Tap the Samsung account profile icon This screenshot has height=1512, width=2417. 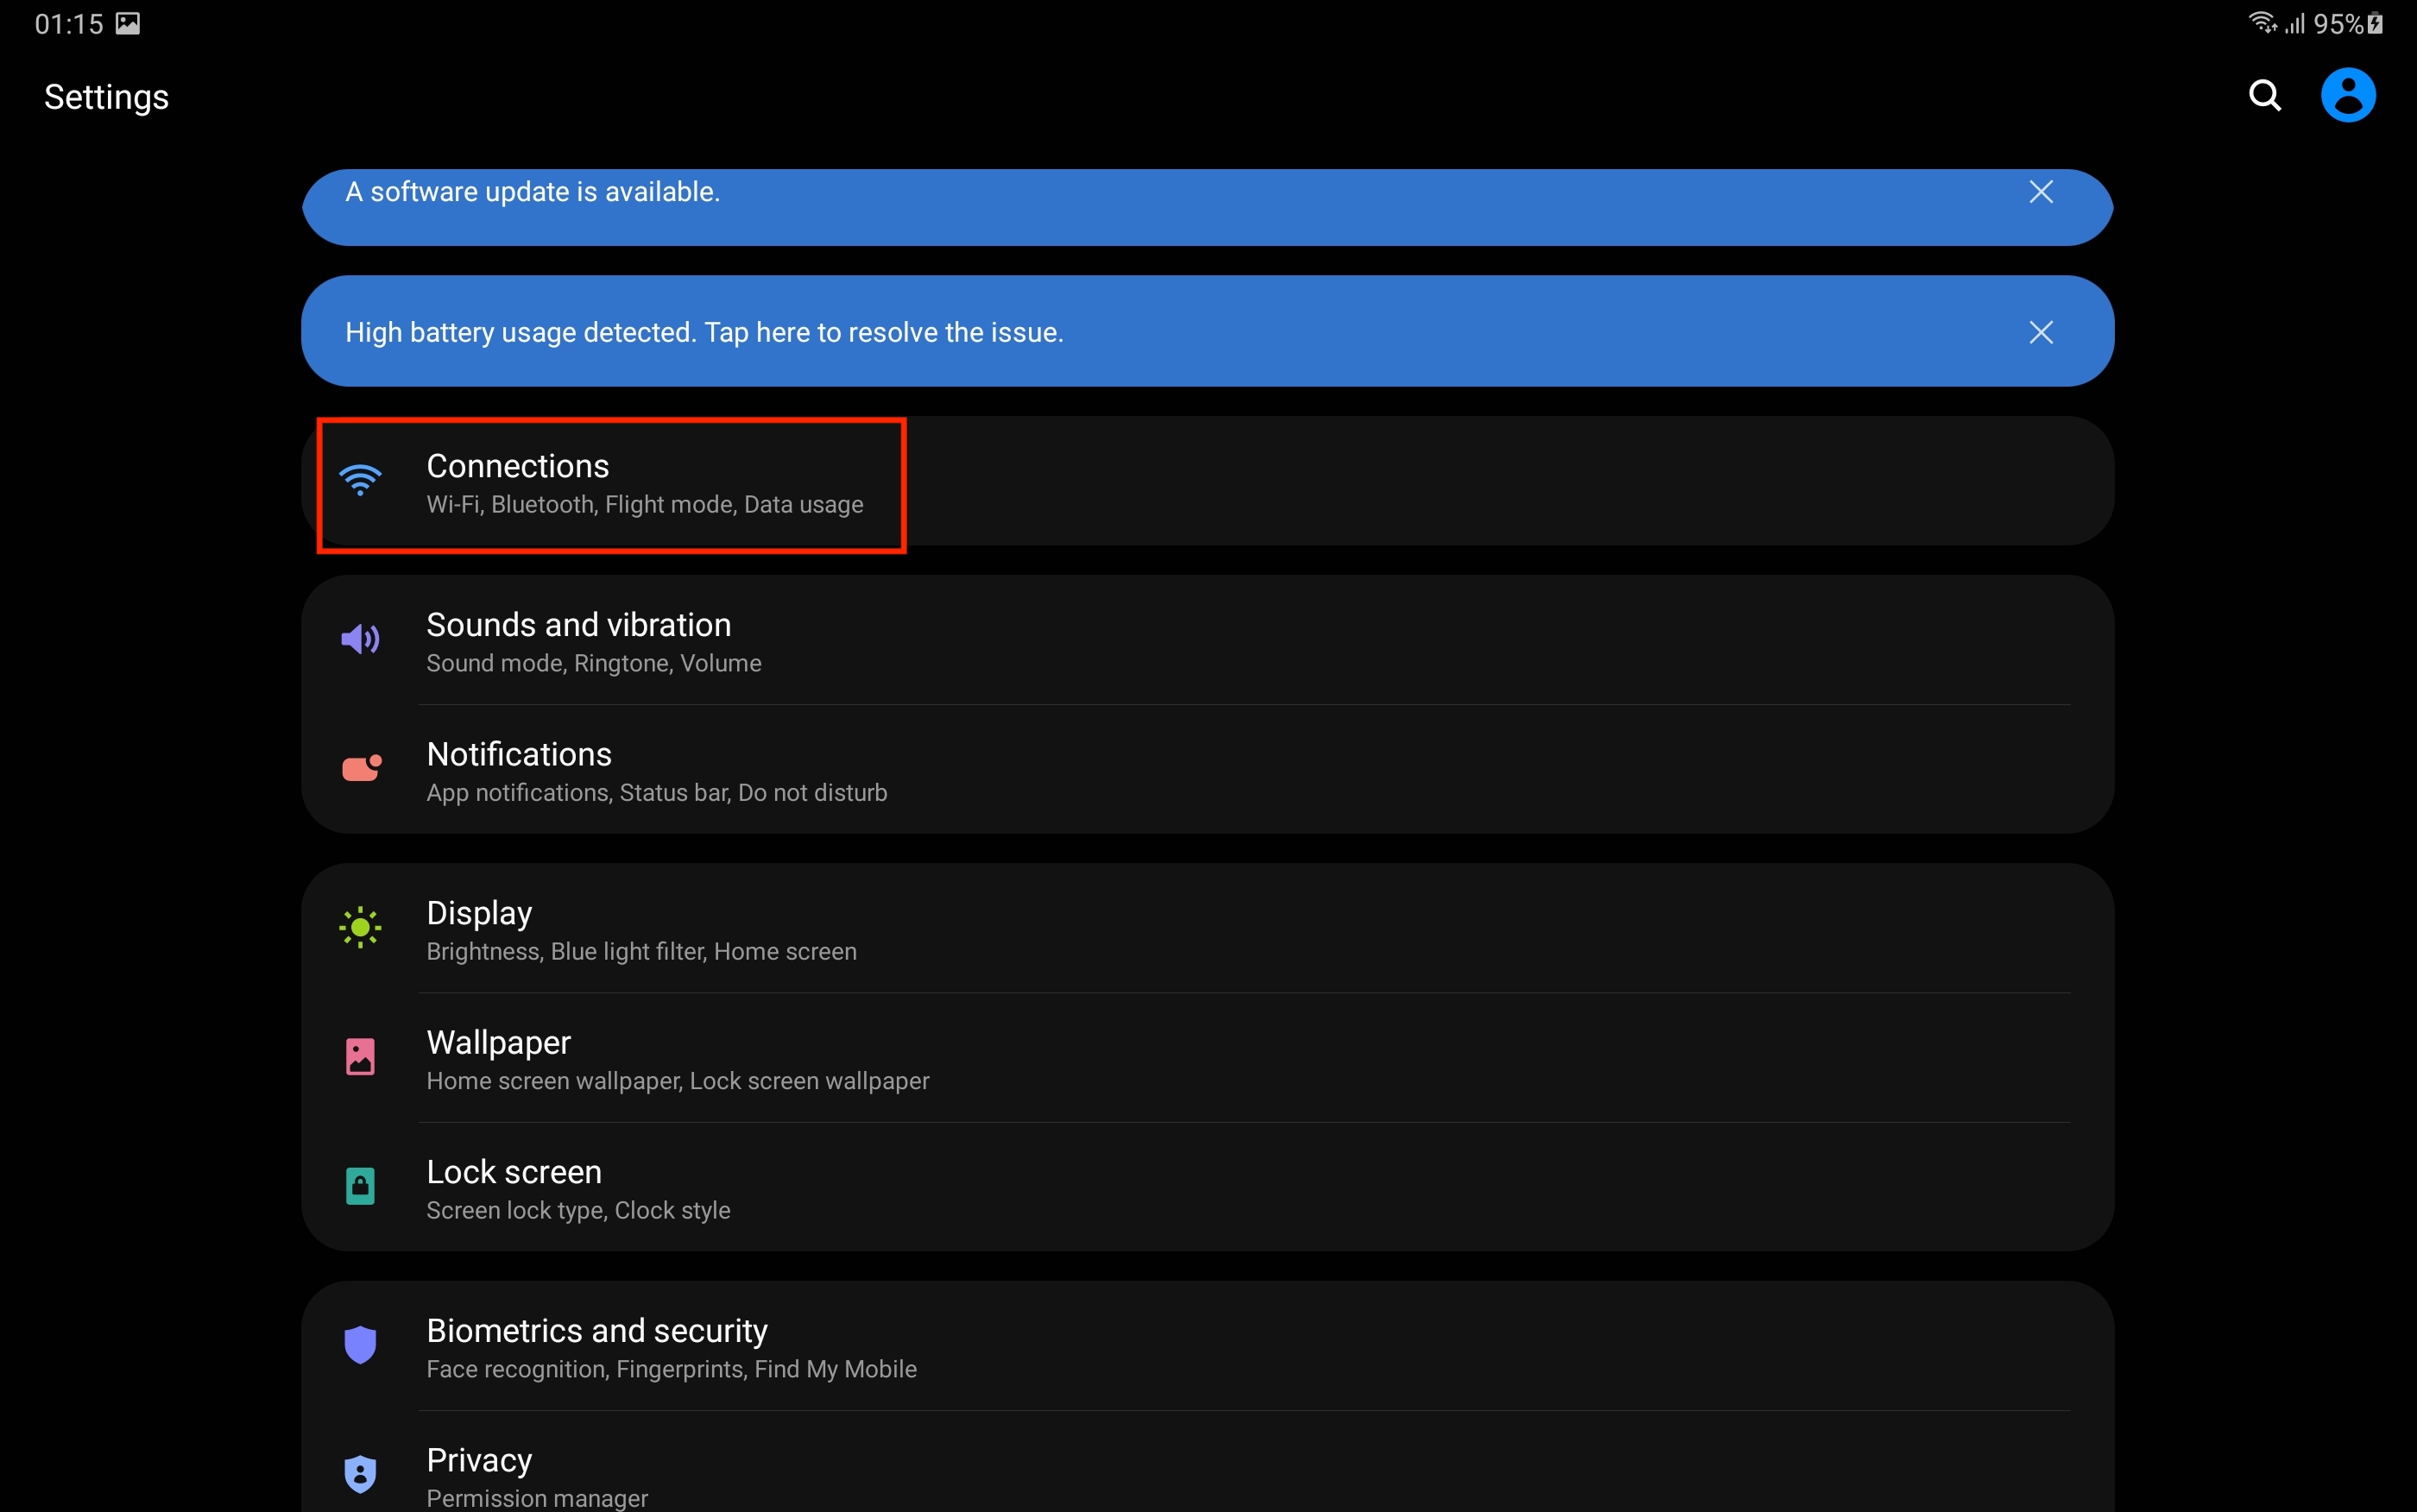click(x=2347, y=96)
